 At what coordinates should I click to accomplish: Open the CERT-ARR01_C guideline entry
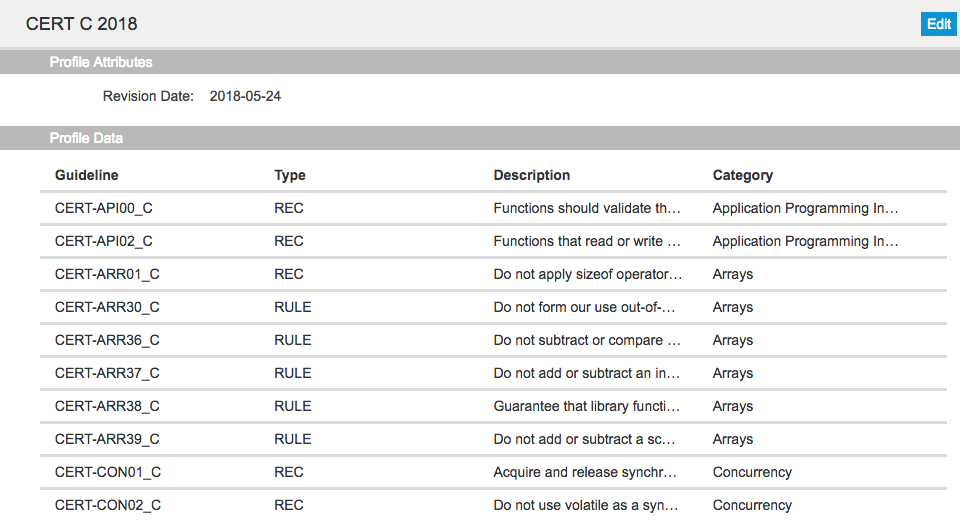tap(493, 274)
